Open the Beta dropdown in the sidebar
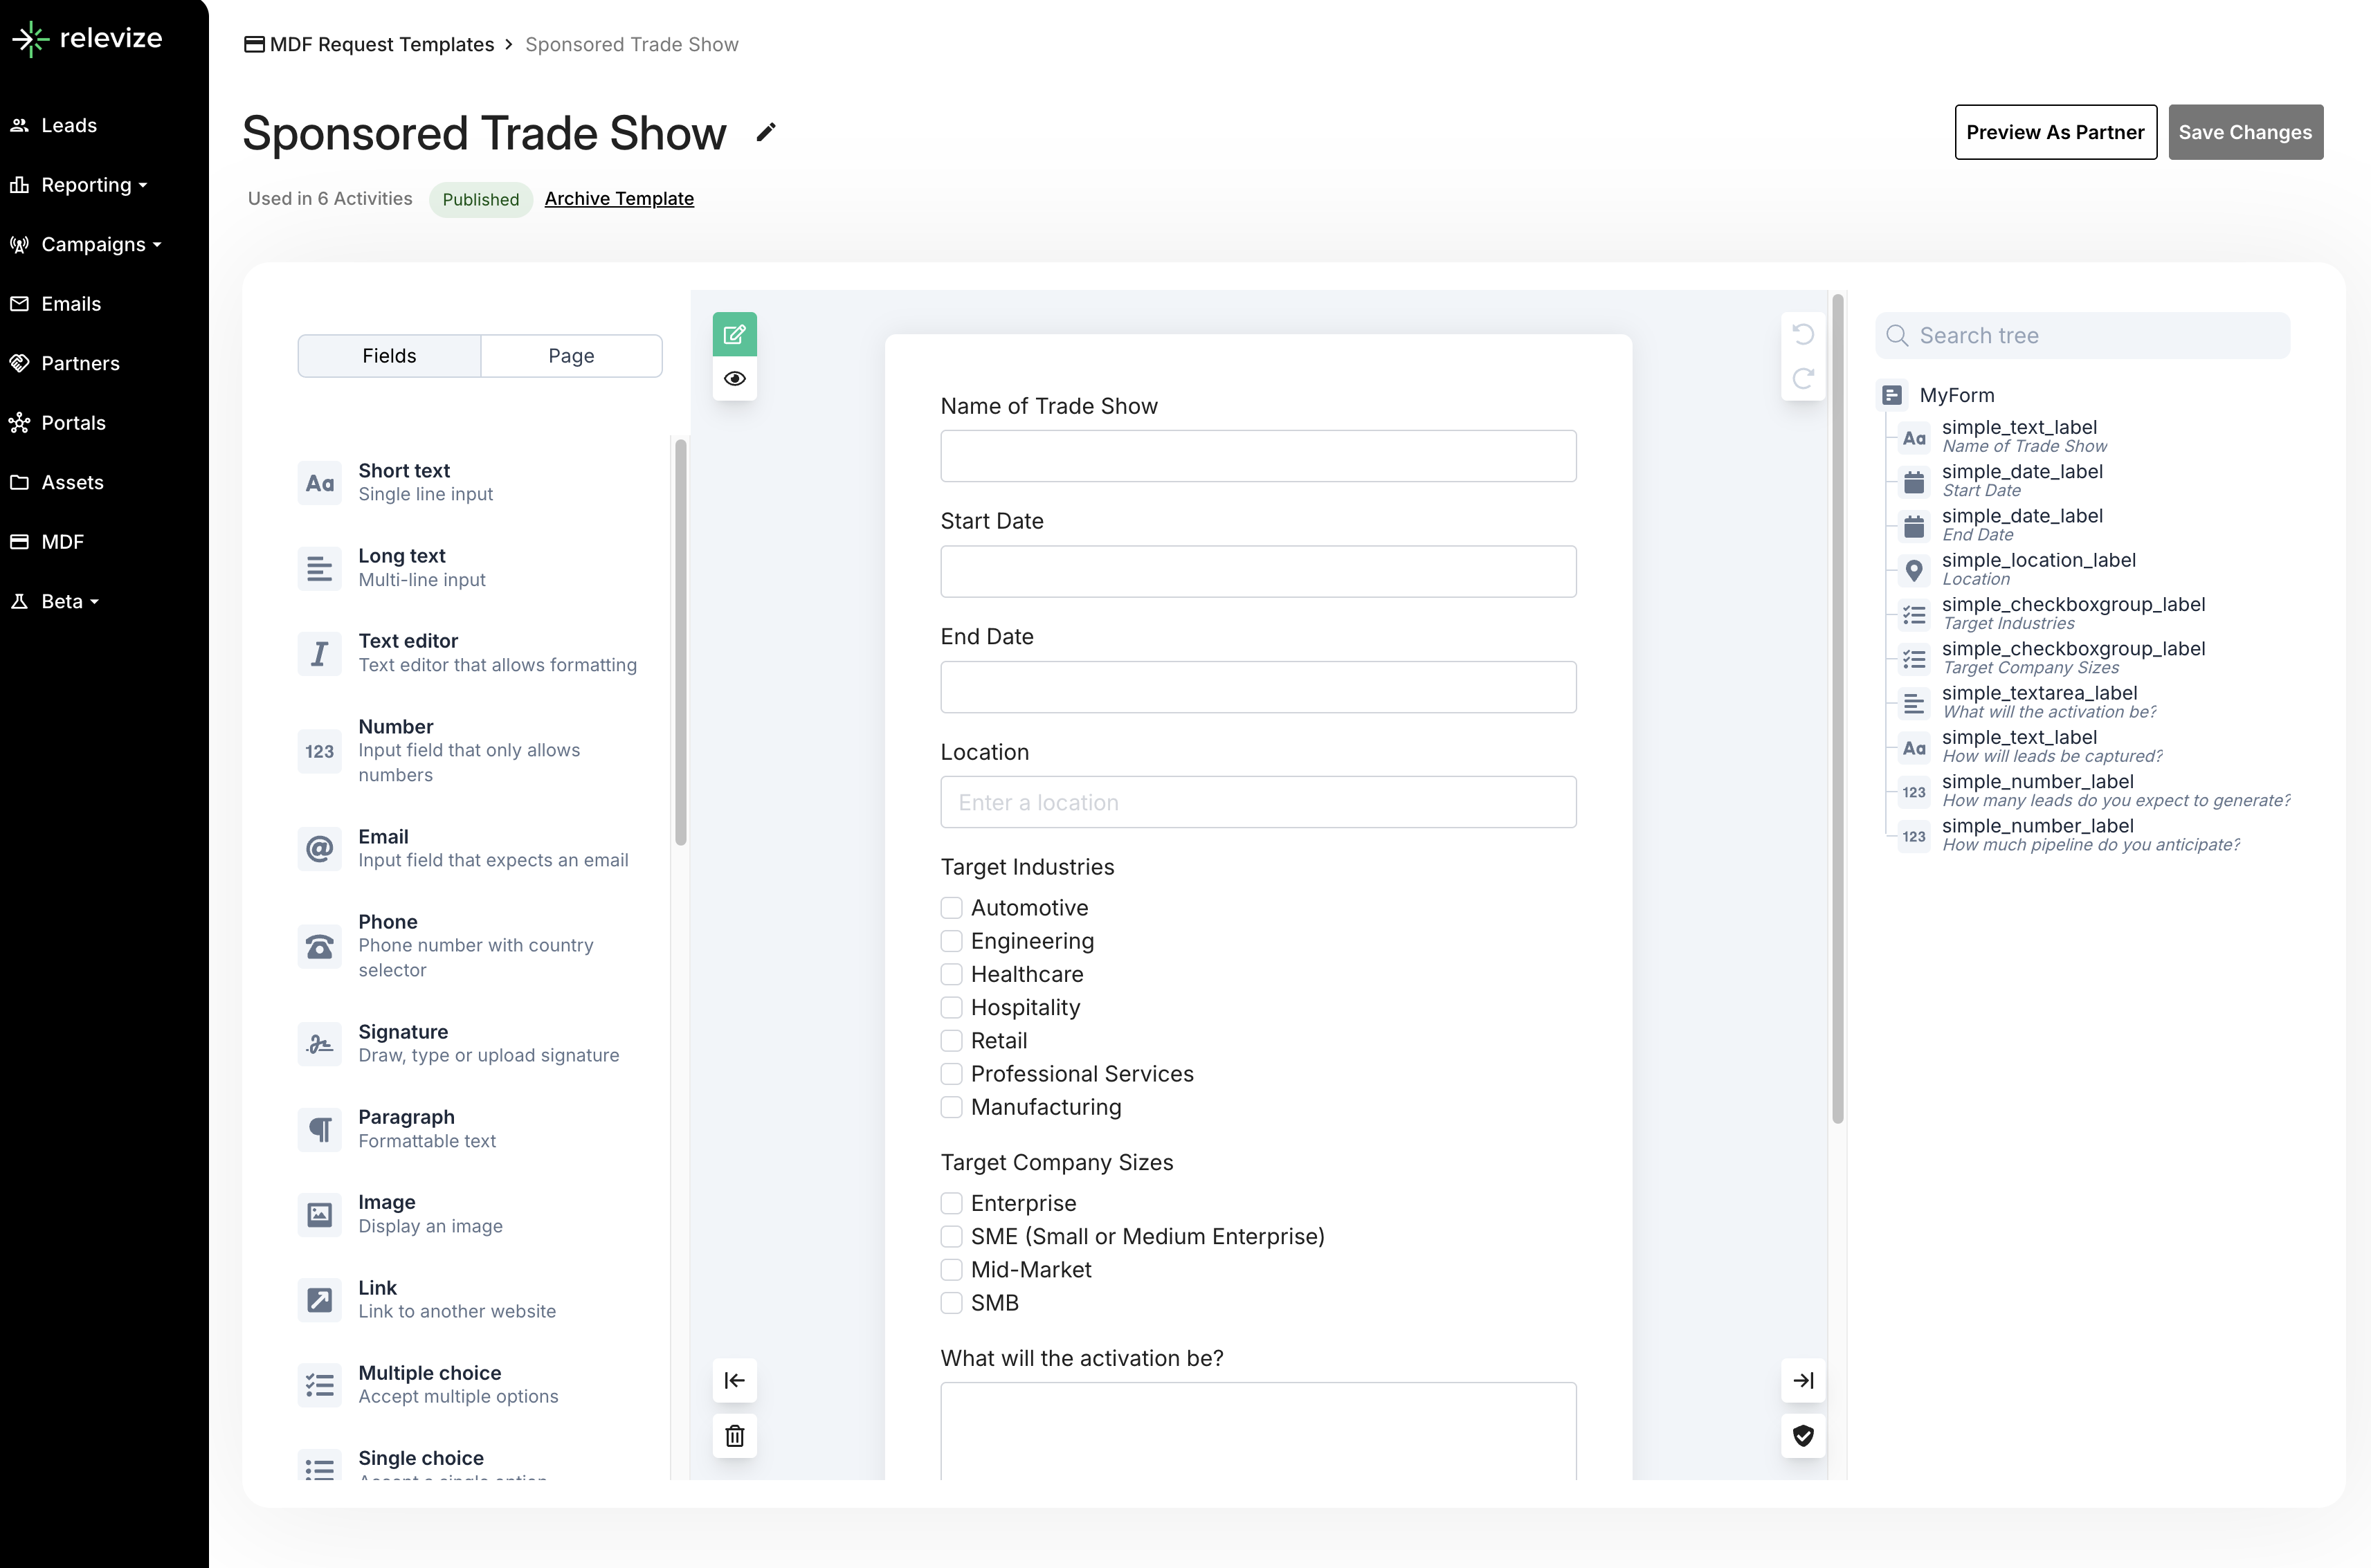The image size is (2371, 1568). click(x=69, y=601)
